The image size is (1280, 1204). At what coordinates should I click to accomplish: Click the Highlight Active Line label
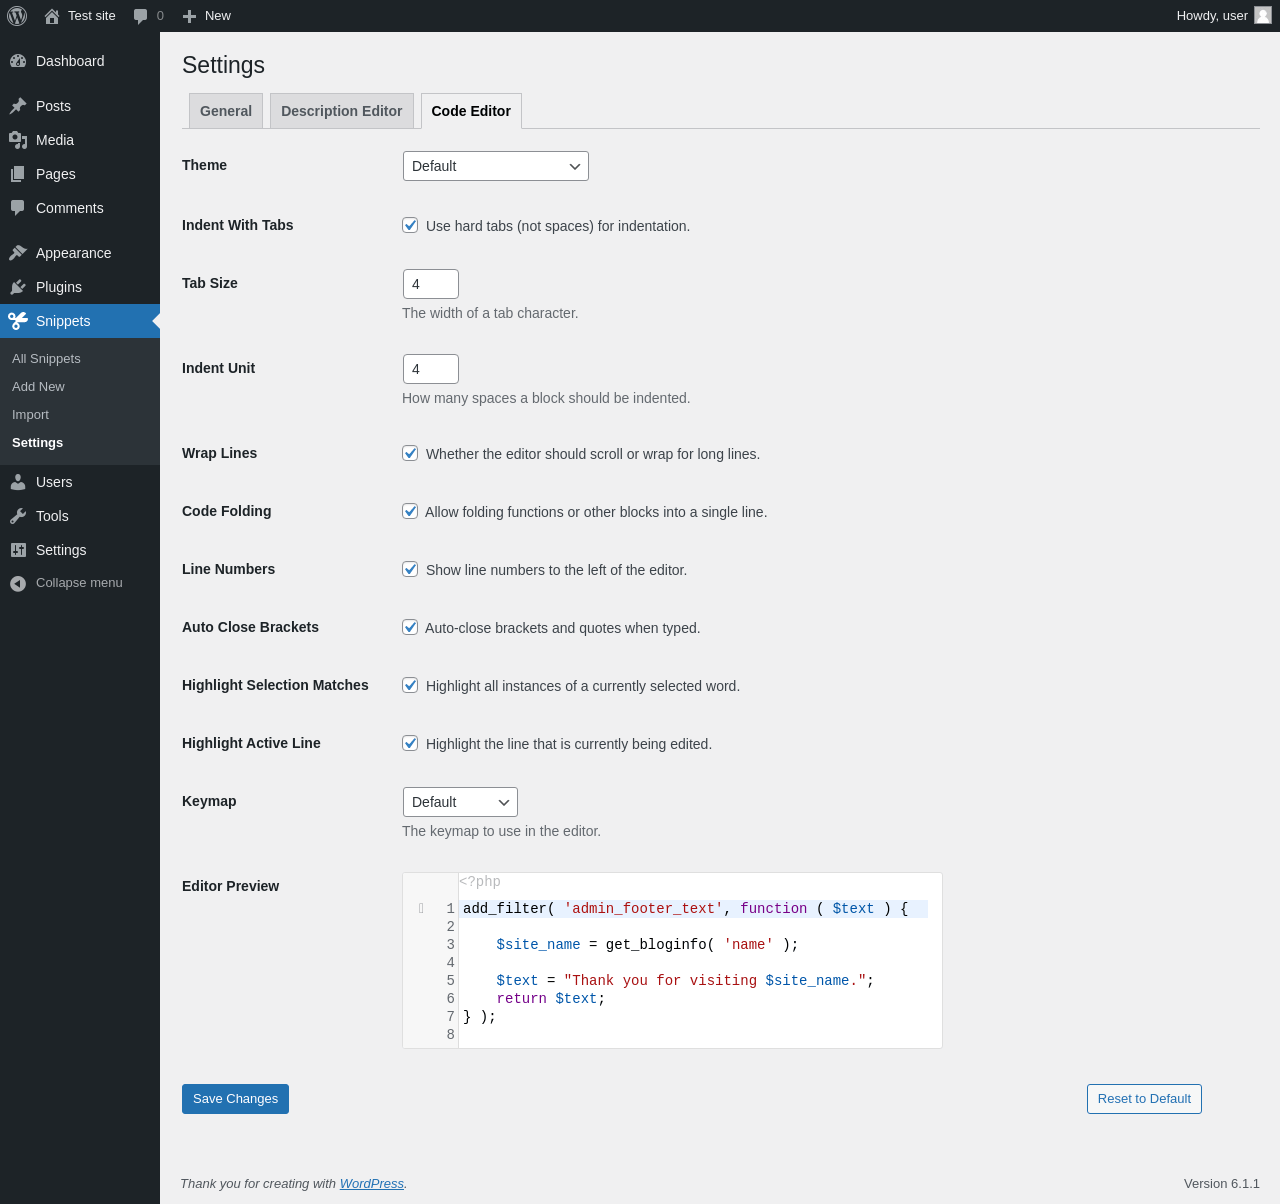pos(251,743)
